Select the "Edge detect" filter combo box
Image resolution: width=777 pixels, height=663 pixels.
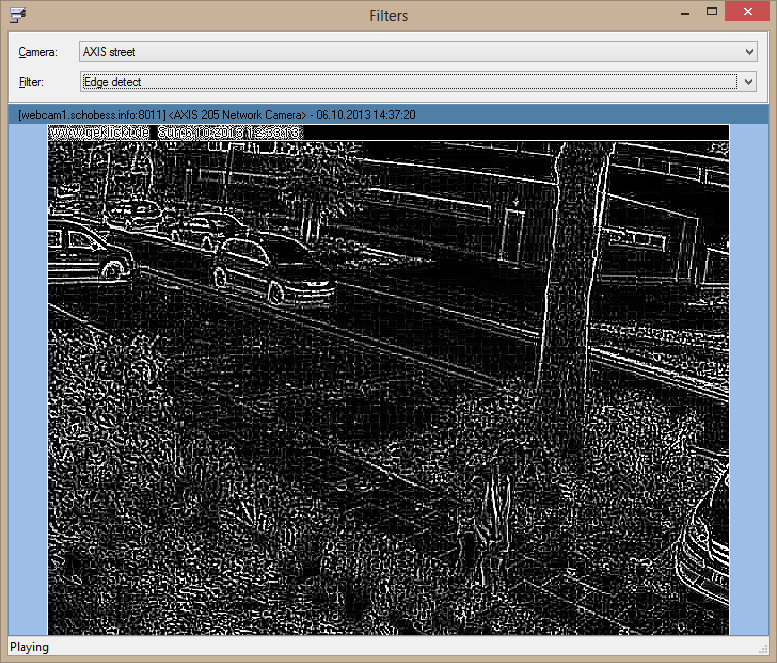tap(410, 82)
